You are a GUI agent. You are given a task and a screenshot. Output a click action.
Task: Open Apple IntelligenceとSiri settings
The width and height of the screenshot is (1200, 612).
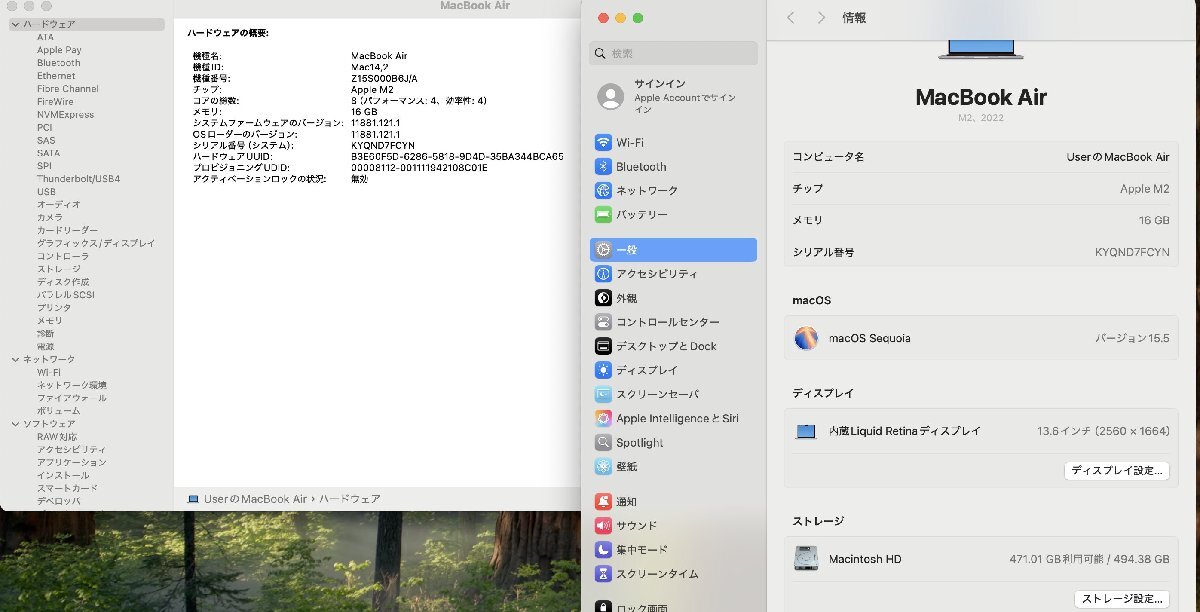[673, 418]
